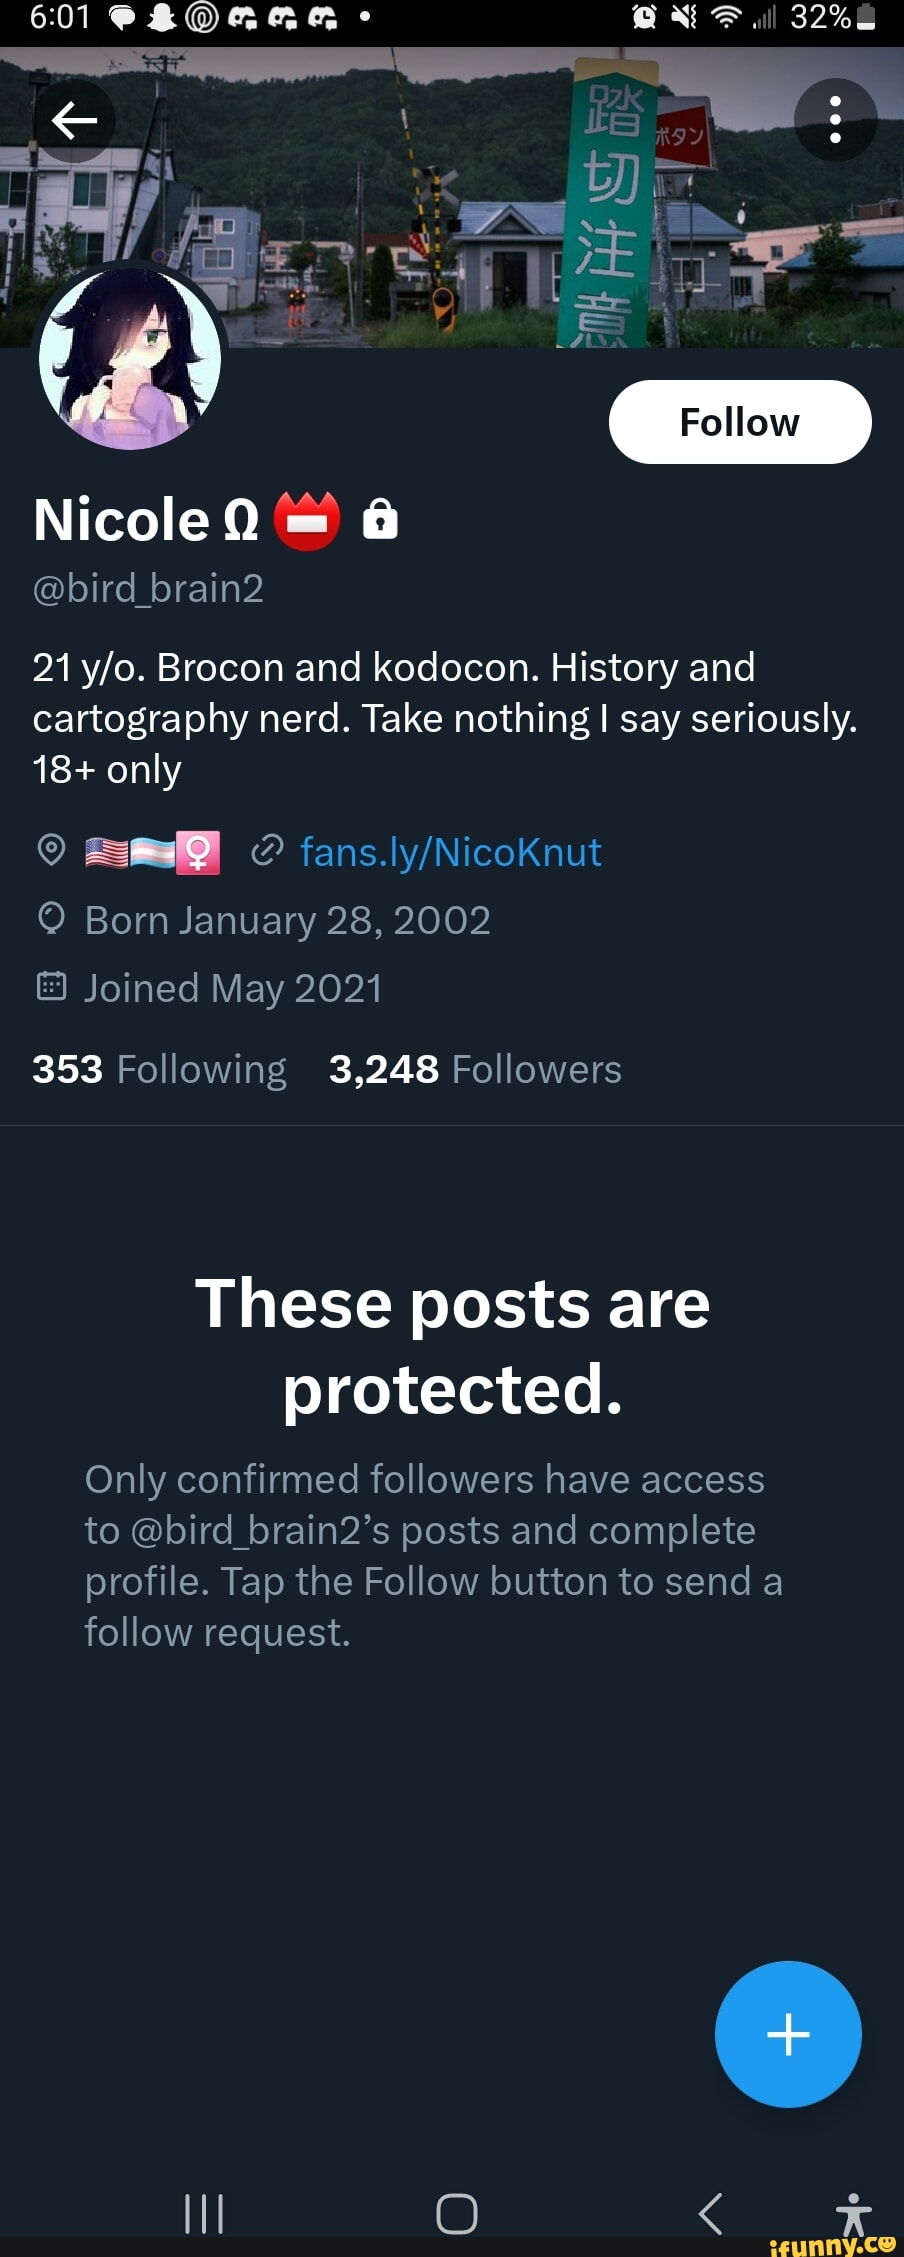Image resolution: width=904 pixels, height=2257 pixels.
Task: Click the calendar icon beside Joined May 2021
Action: point(51,987)
